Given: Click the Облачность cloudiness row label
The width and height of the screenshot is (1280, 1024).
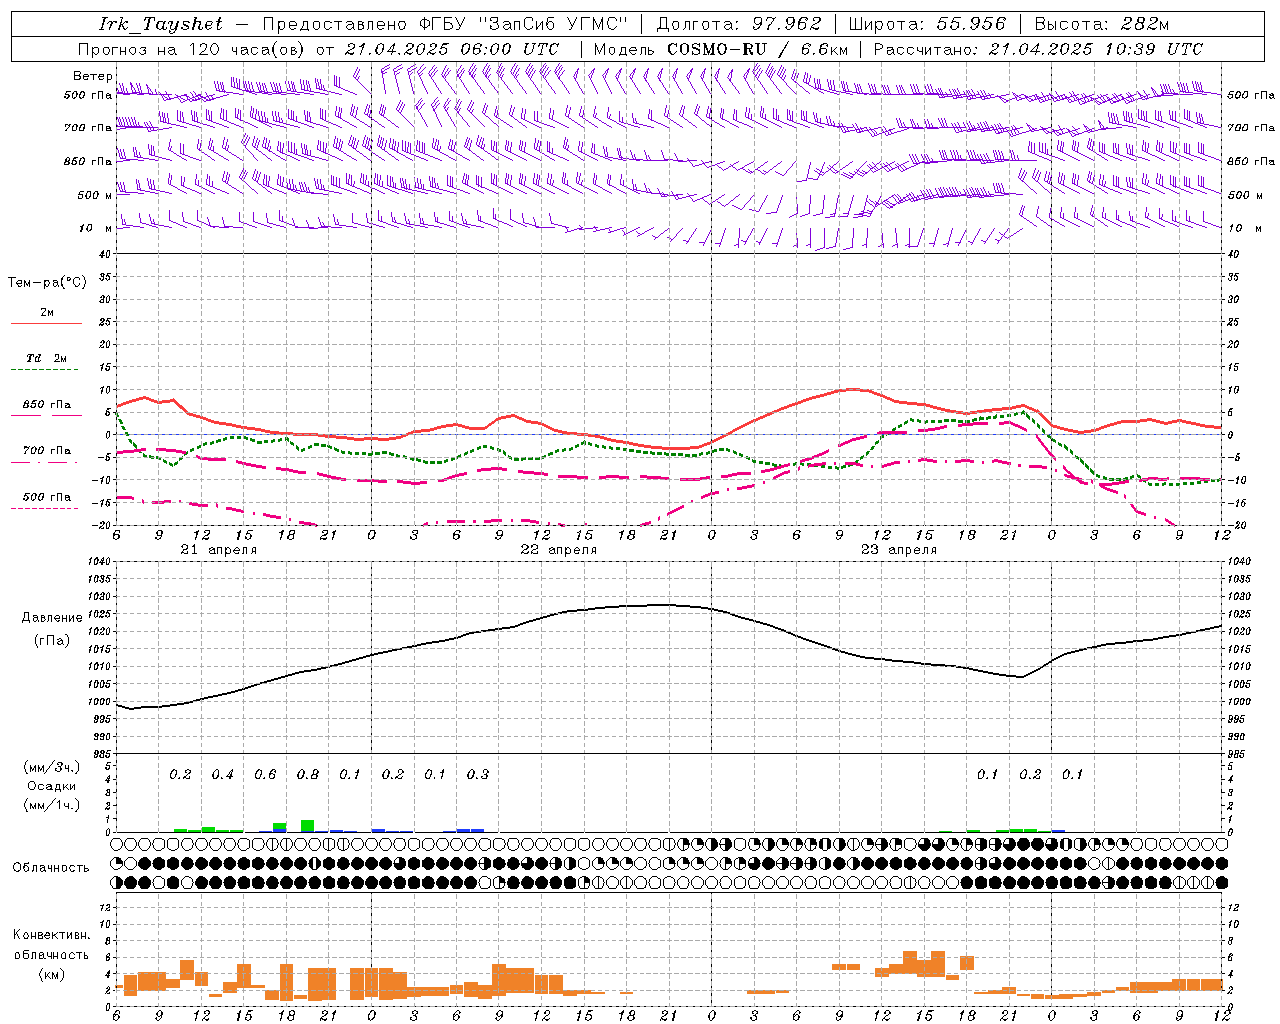Looking at the screenshot, I should click(x=51, y=867).
